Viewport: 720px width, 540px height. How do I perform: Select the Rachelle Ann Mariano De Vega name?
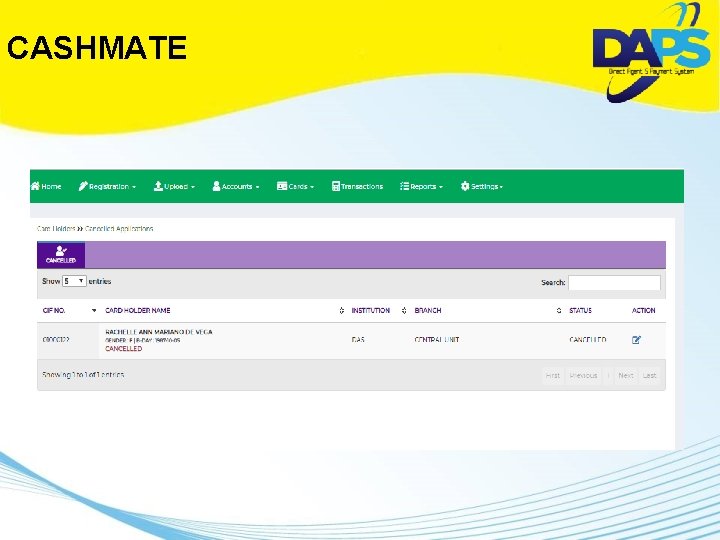[x=159, y=332]
